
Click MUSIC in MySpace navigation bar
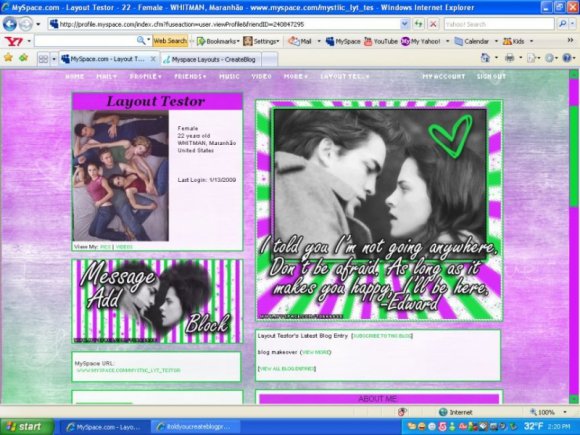click(x=229, y=77)
